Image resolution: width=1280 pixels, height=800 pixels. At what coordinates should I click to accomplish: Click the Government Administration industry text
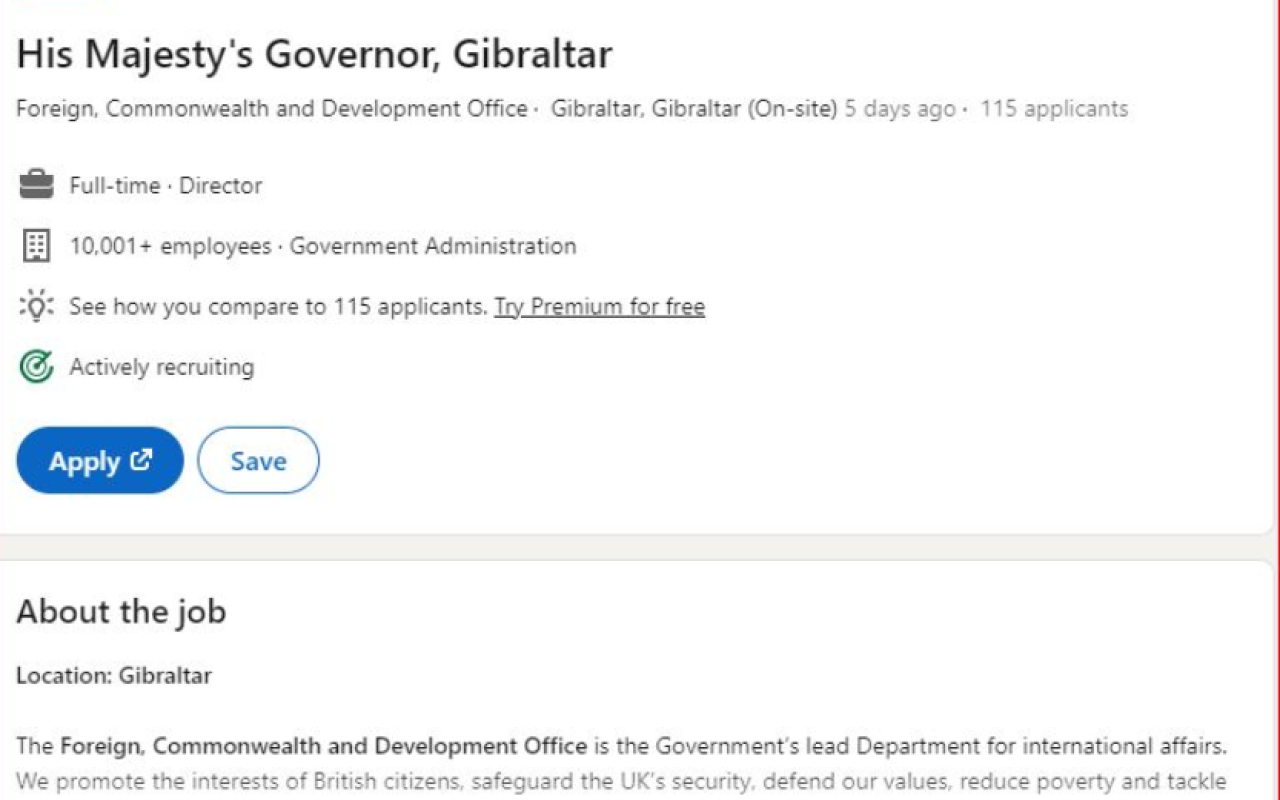coord(433,246)
